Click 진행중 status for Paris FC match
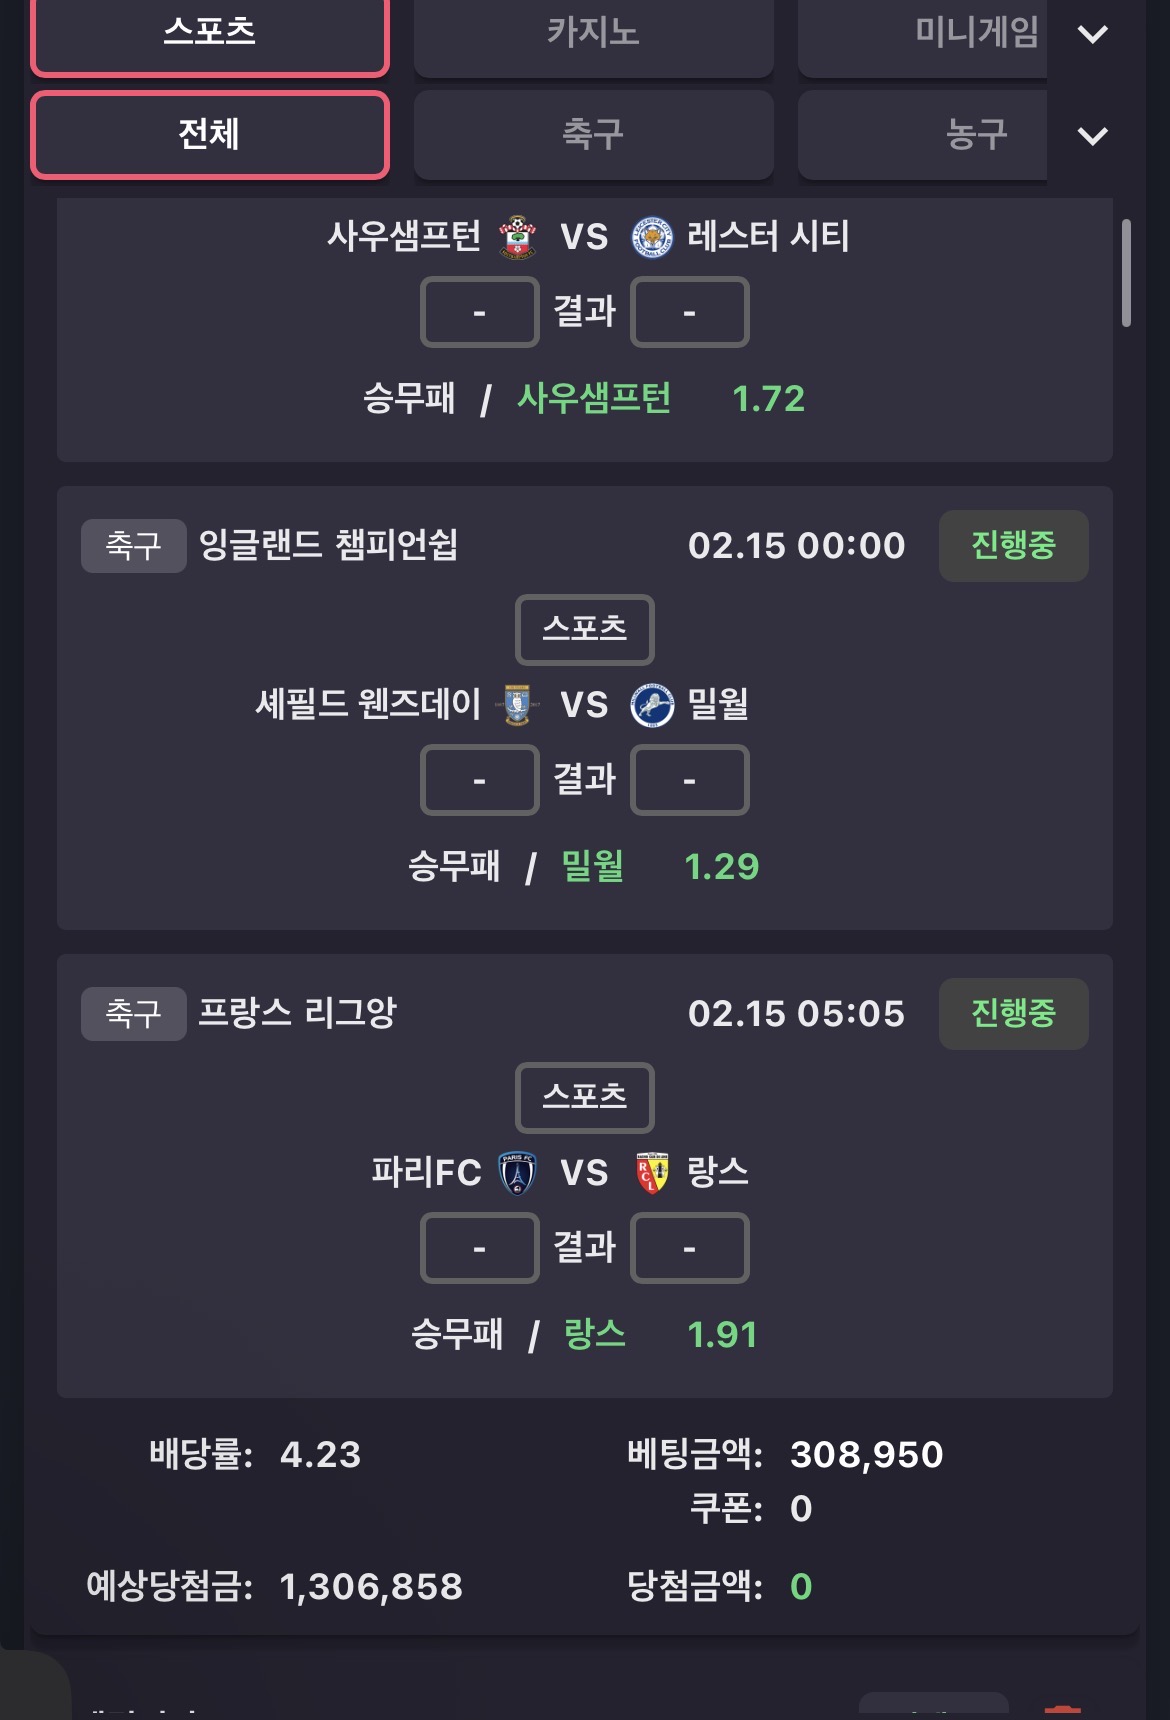 [1013, 1014]
